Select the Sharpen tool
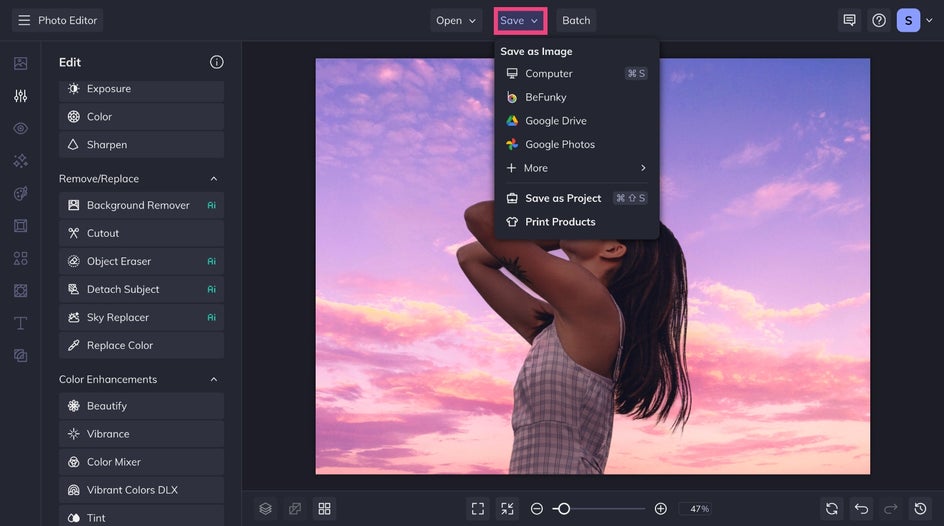This screenshot has height=526, width=944. (x=141, y=144)
